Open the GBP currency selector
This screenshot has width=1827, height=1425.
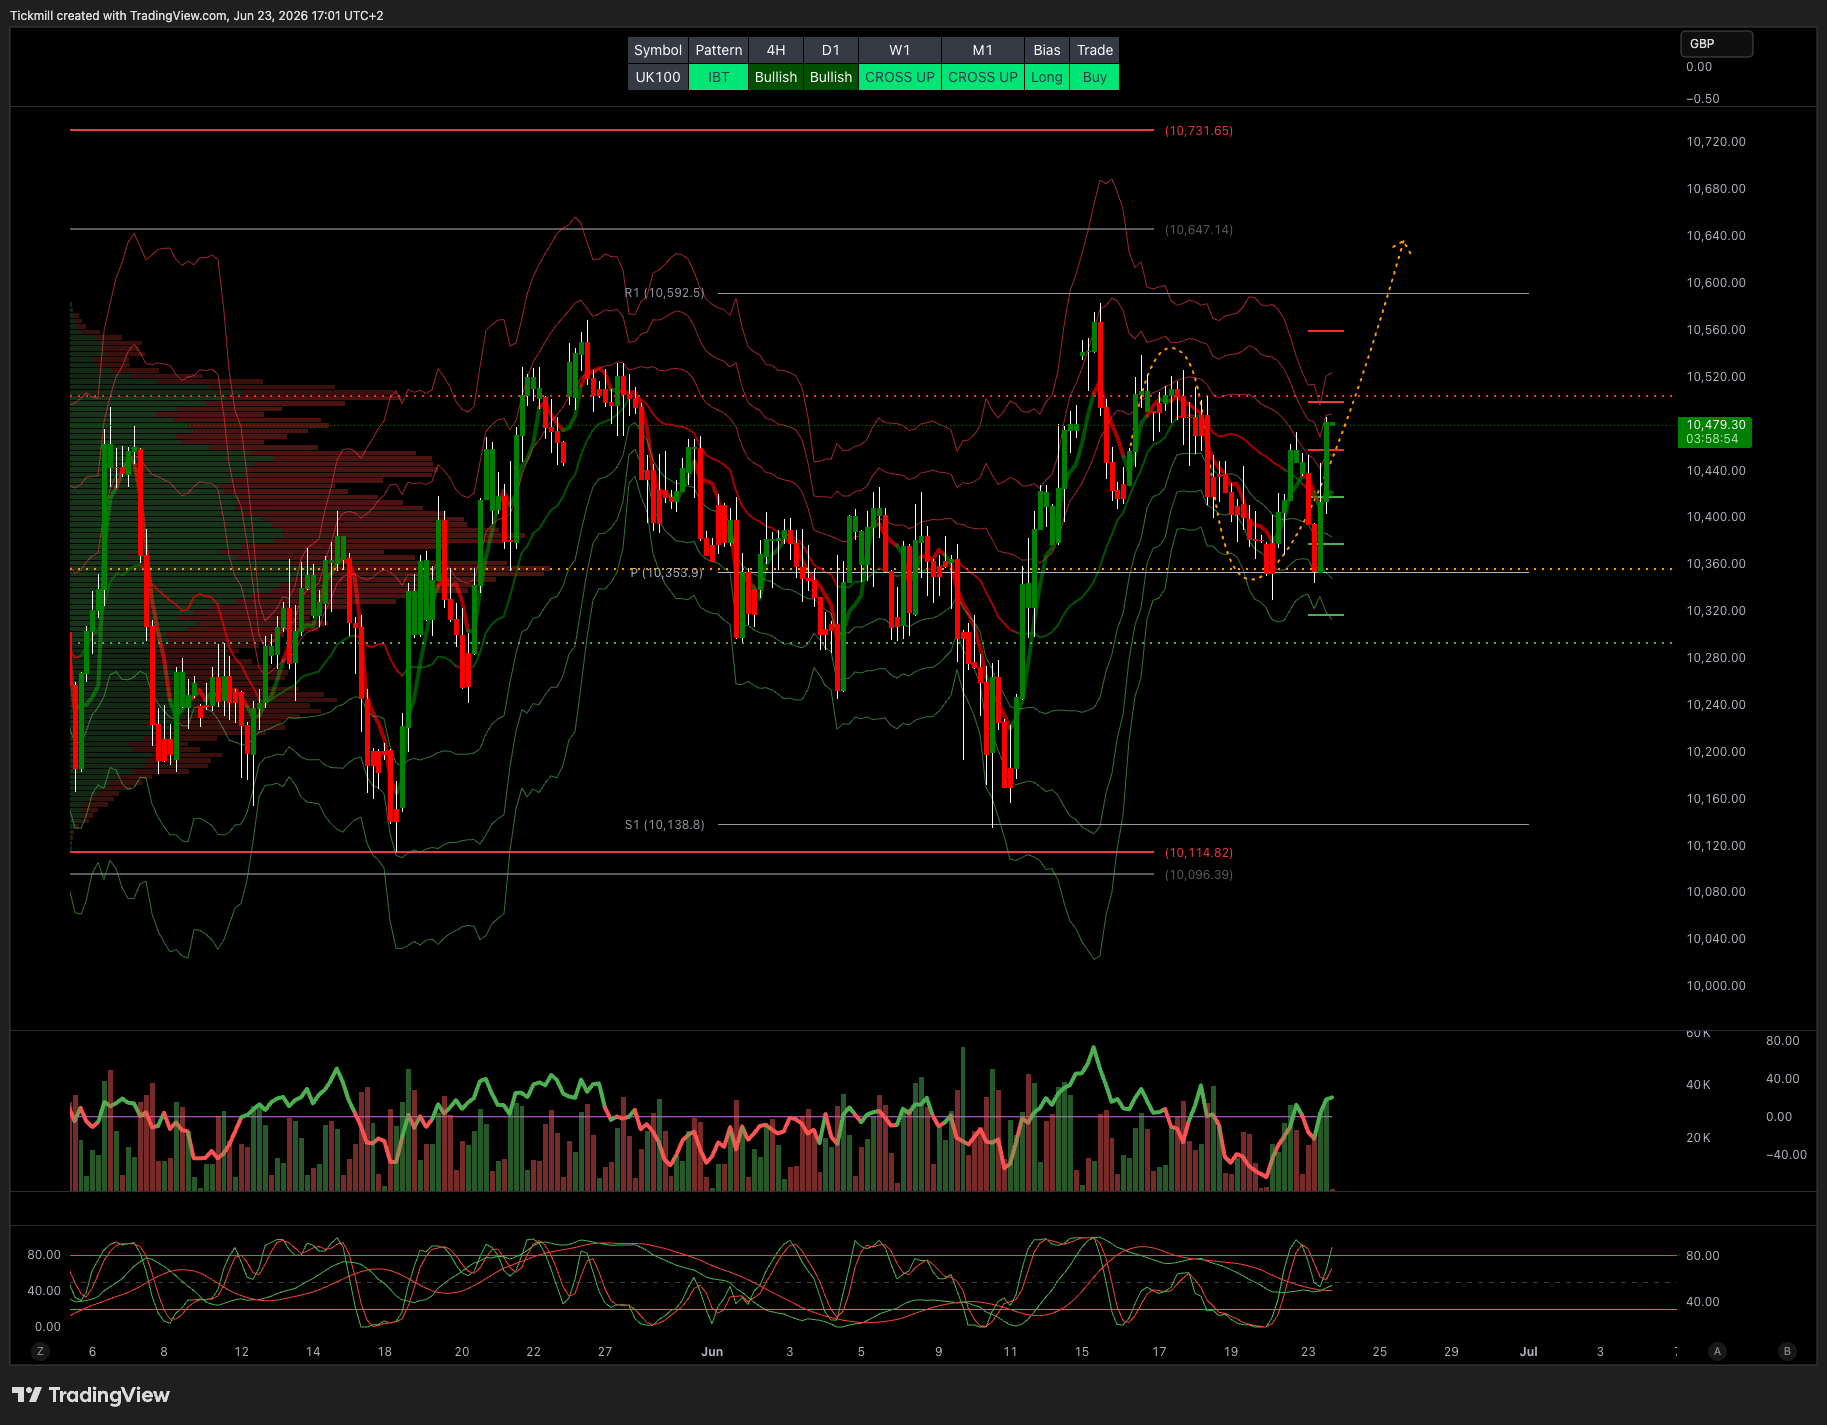[1716, 44]
